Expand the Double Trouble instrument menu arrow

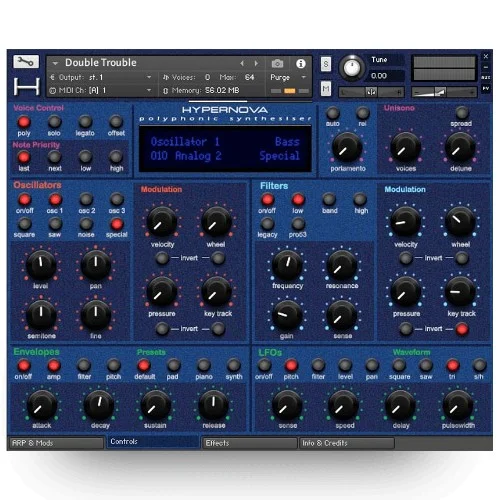click(55, 63)
